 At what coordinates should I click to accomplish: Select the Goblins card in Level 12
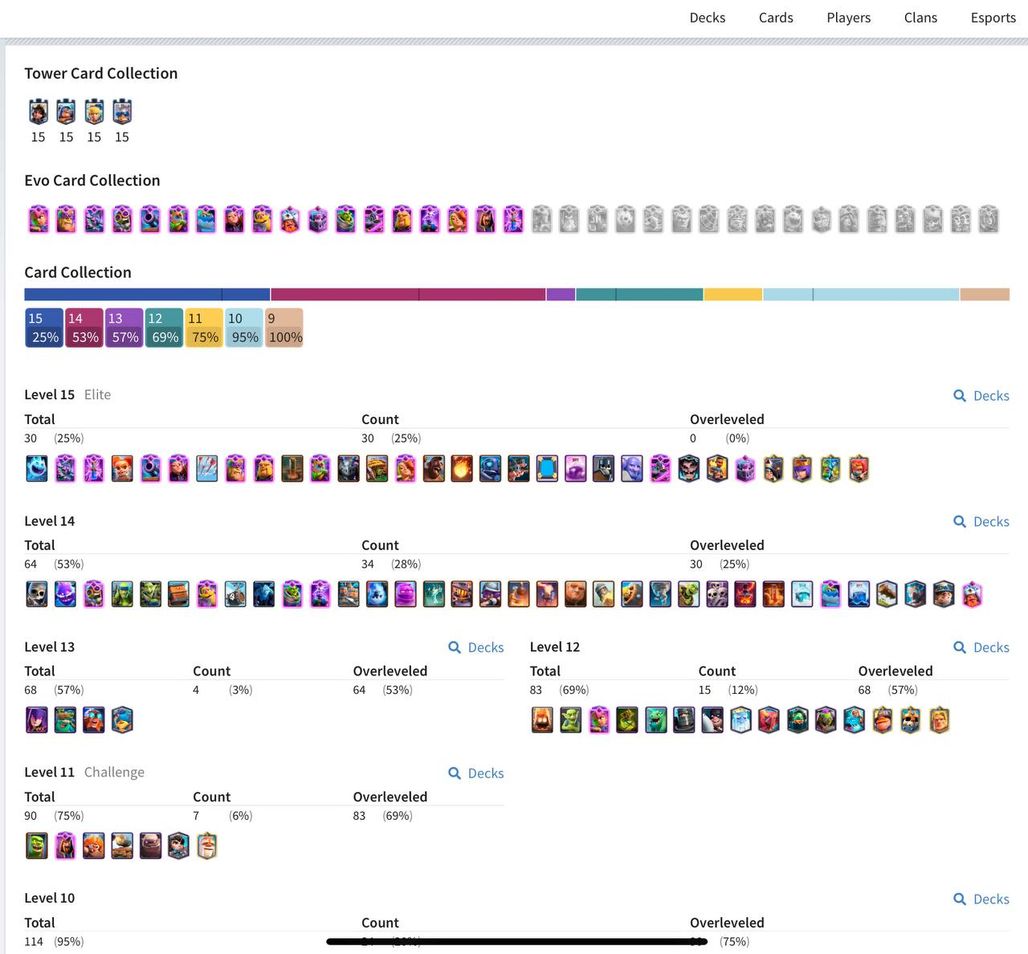coord(570,720)
